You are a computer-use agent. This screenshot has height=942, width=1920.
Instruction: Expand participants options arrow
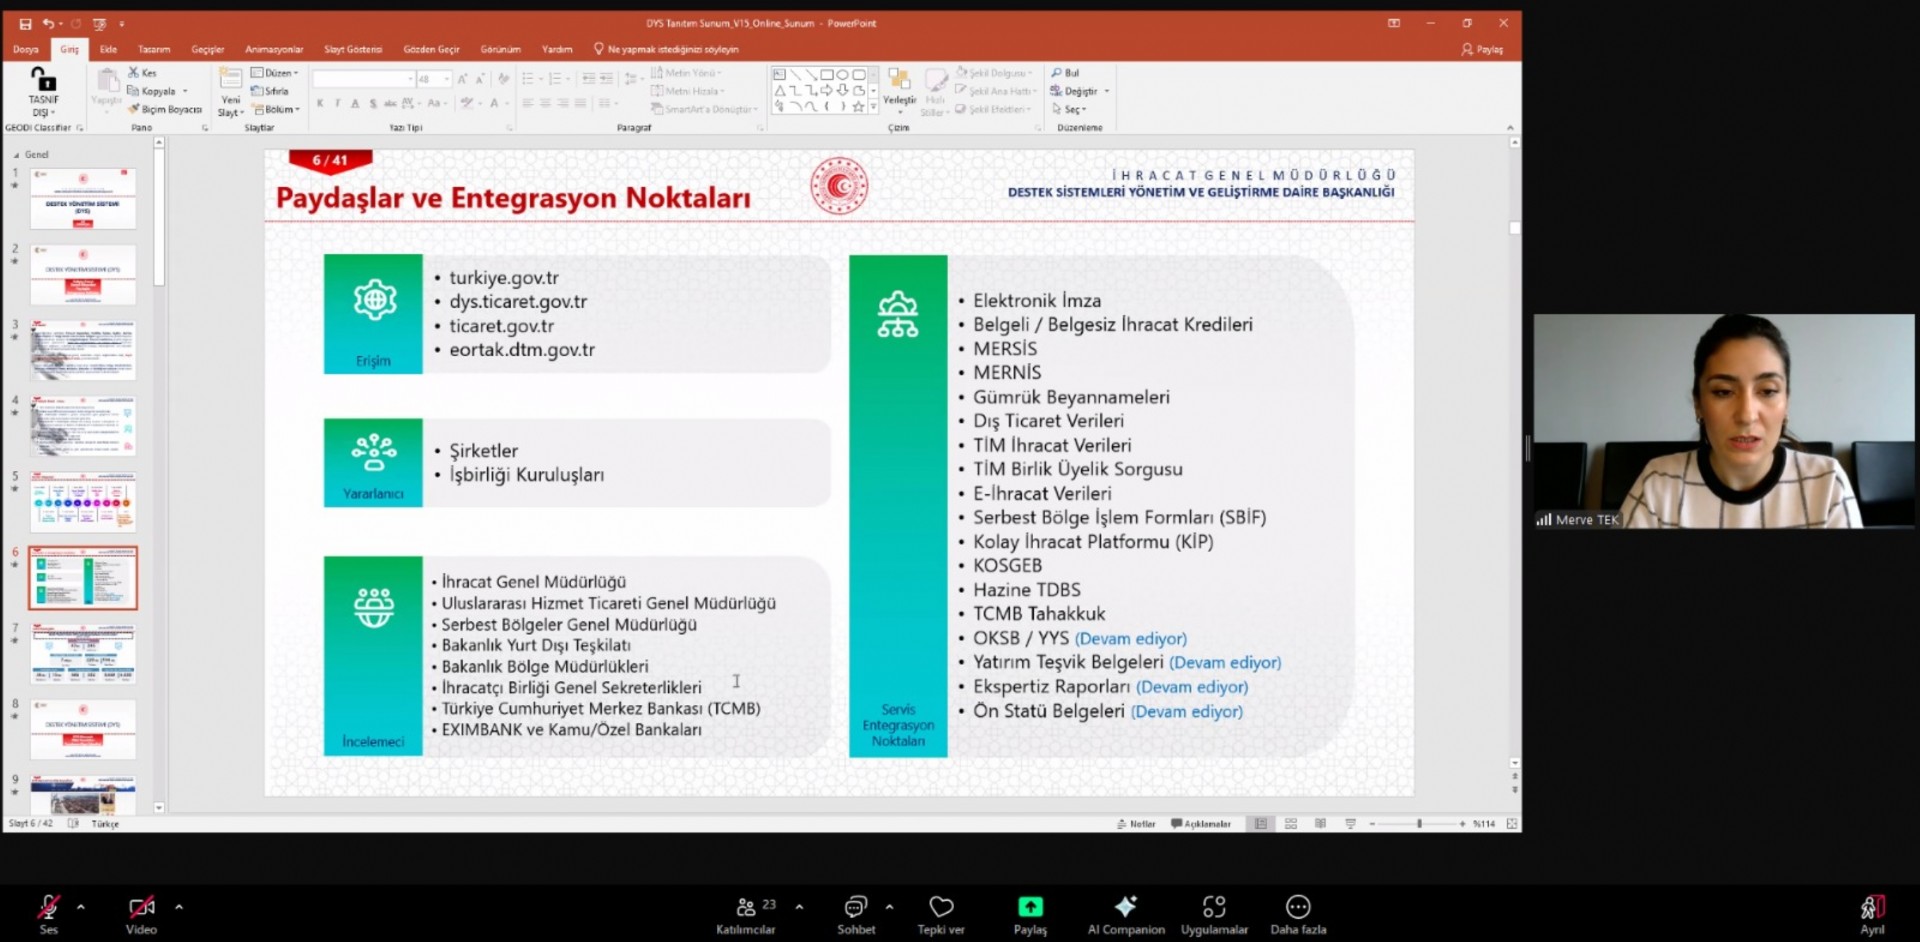pos(799,907)
